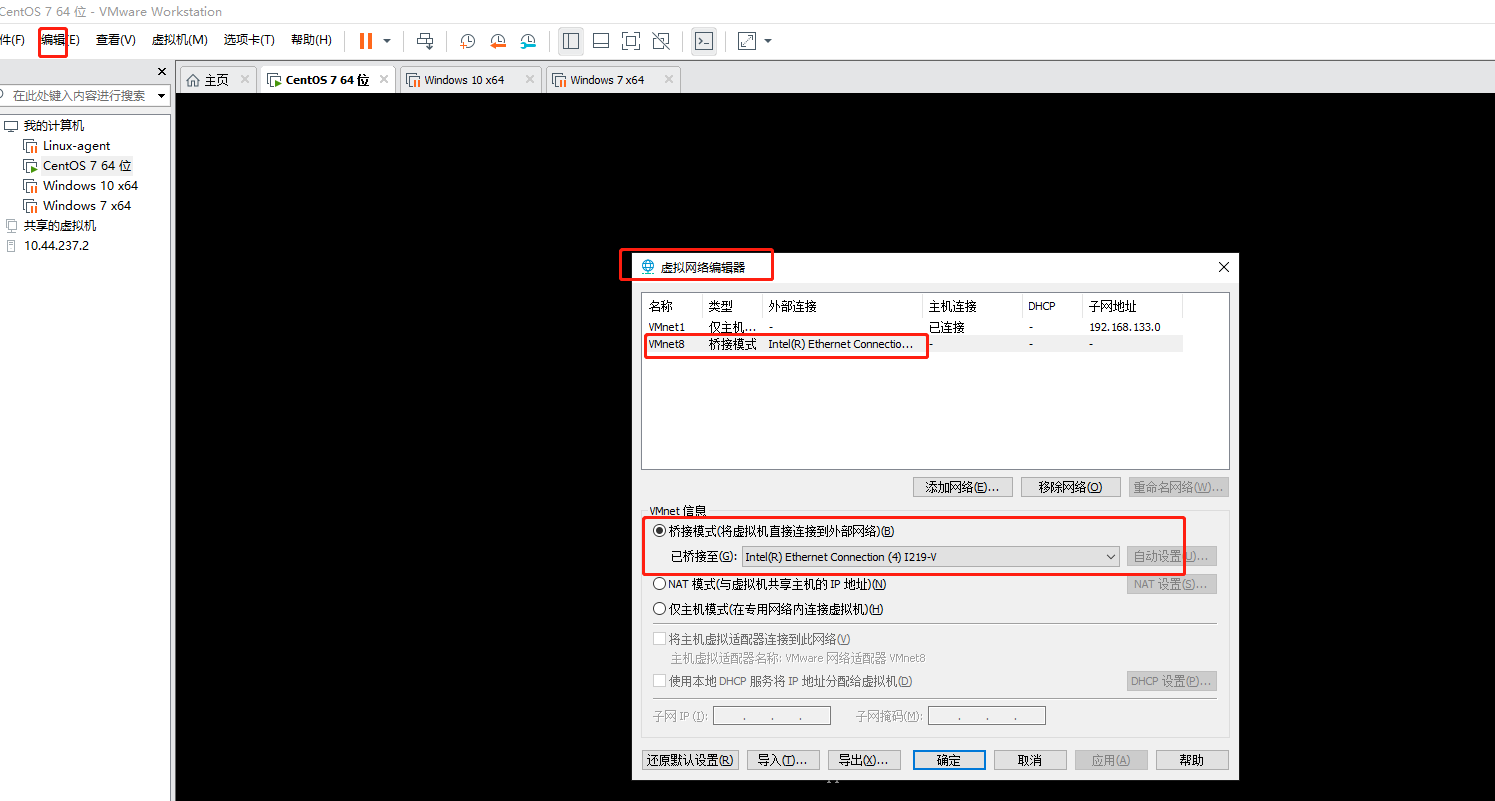Screen dimensions: 1495x801
Task: Open the dropdown arrow beside the pause icon
Action: 387,41
